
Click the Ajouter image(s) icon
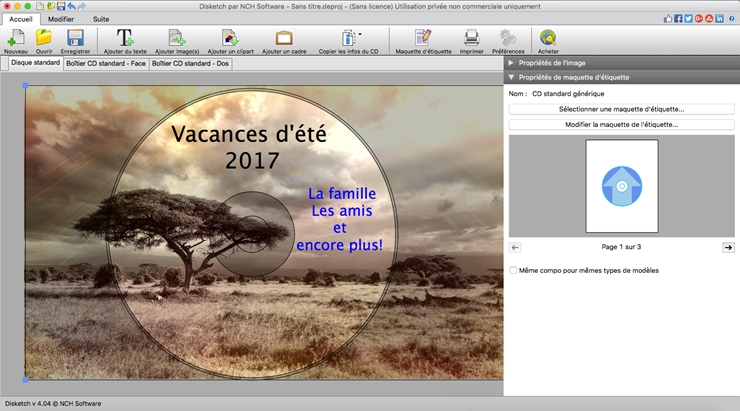click(x=177, y=38)
